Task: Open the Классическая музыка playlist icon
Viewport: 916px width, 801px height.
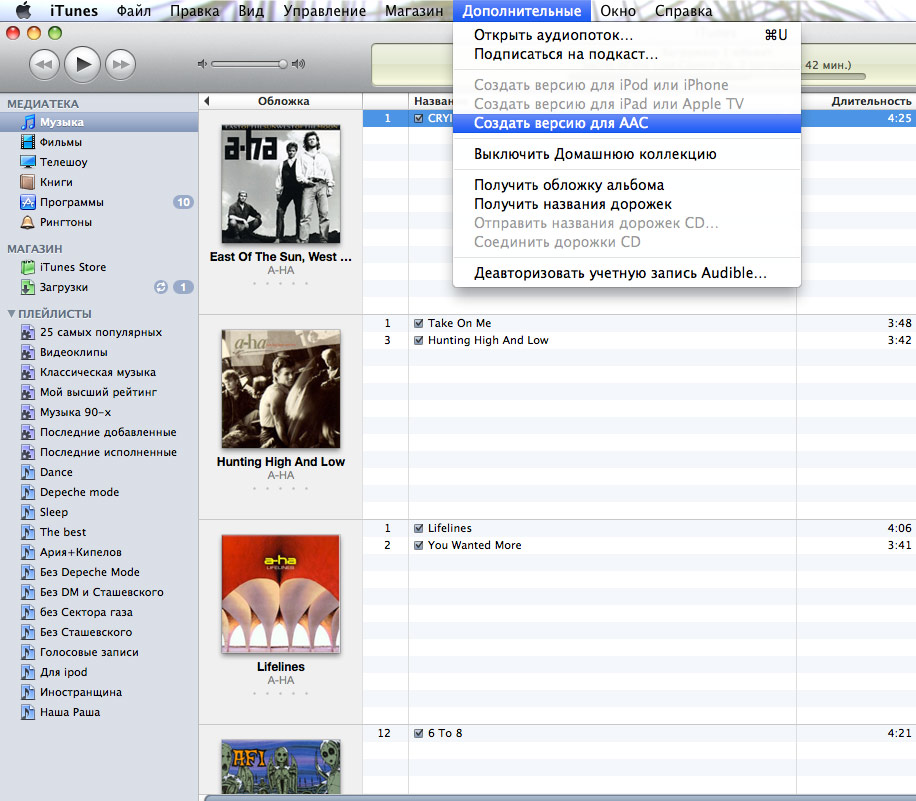Action: point(27,372)
